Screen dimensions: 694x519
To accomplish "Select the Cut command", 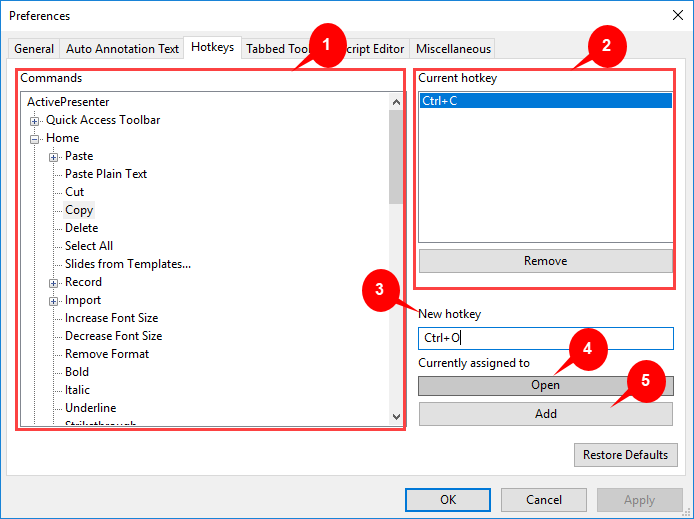I will [x=74, y=192].
